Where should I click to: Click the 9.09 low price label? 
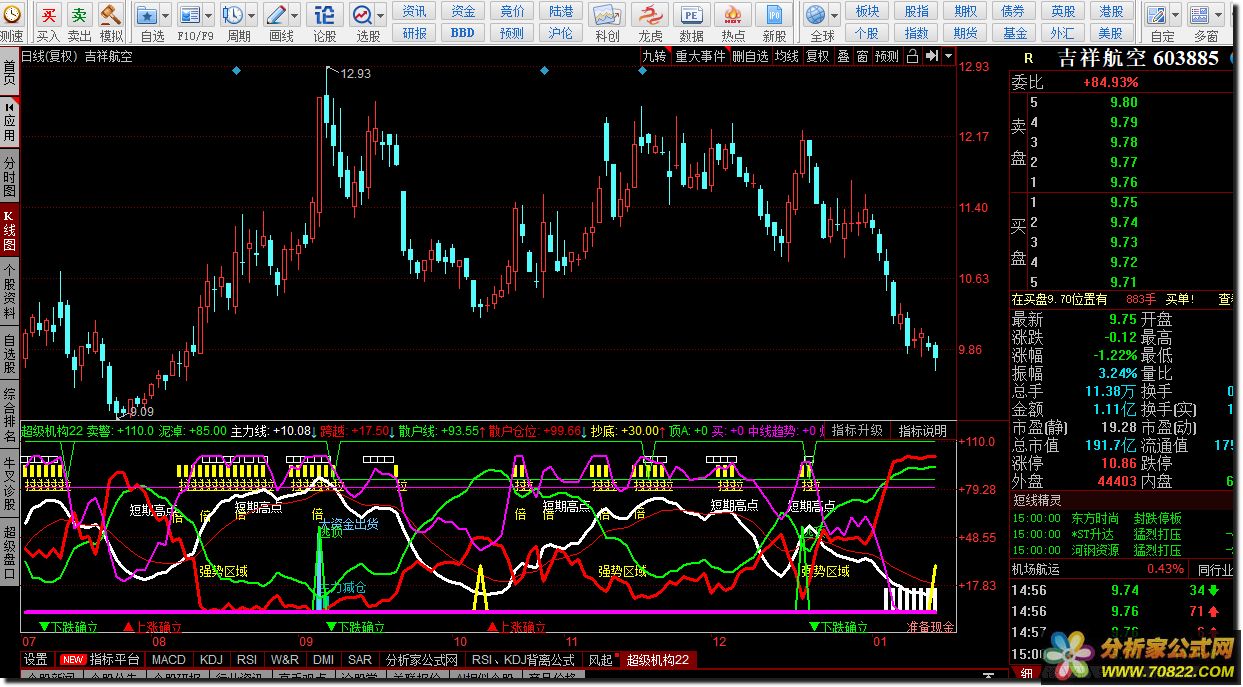click(141, 411)
